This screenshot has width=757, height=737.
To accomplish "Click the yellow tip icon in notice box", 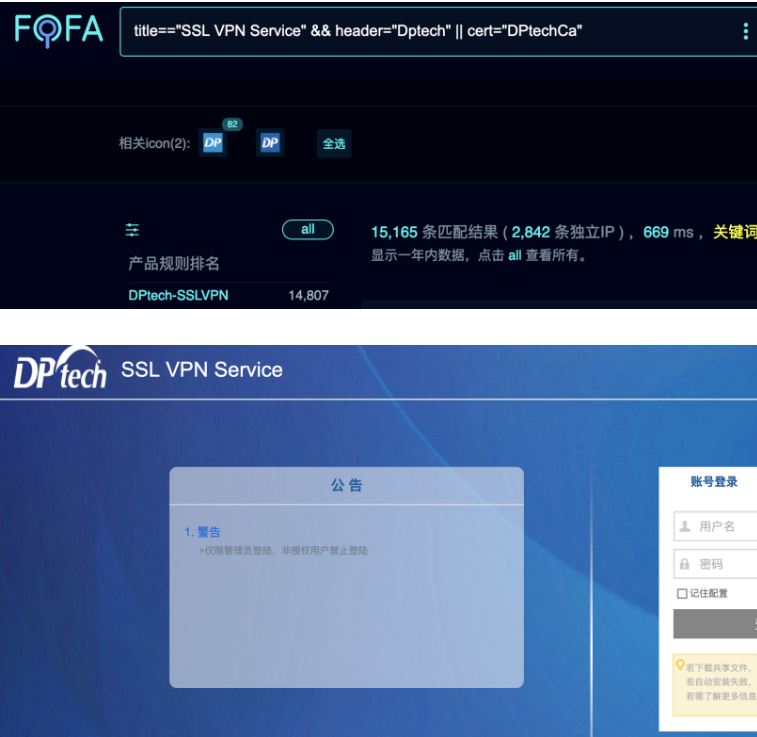I will pyautogui.click(x=680, y=664).
